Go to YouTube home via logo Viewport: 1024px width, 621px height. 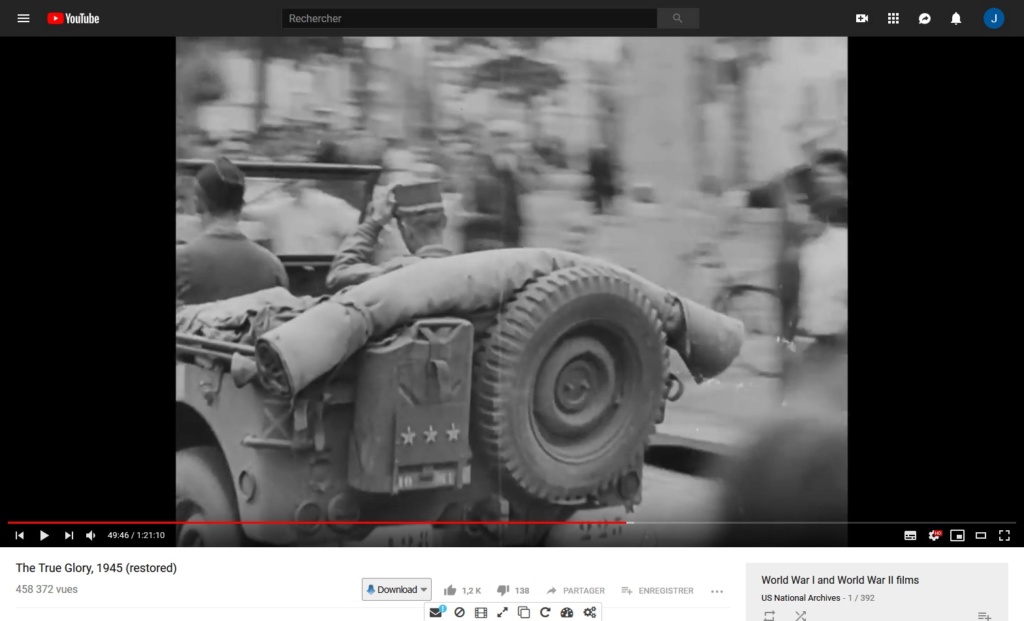click(x=73, y=18)
